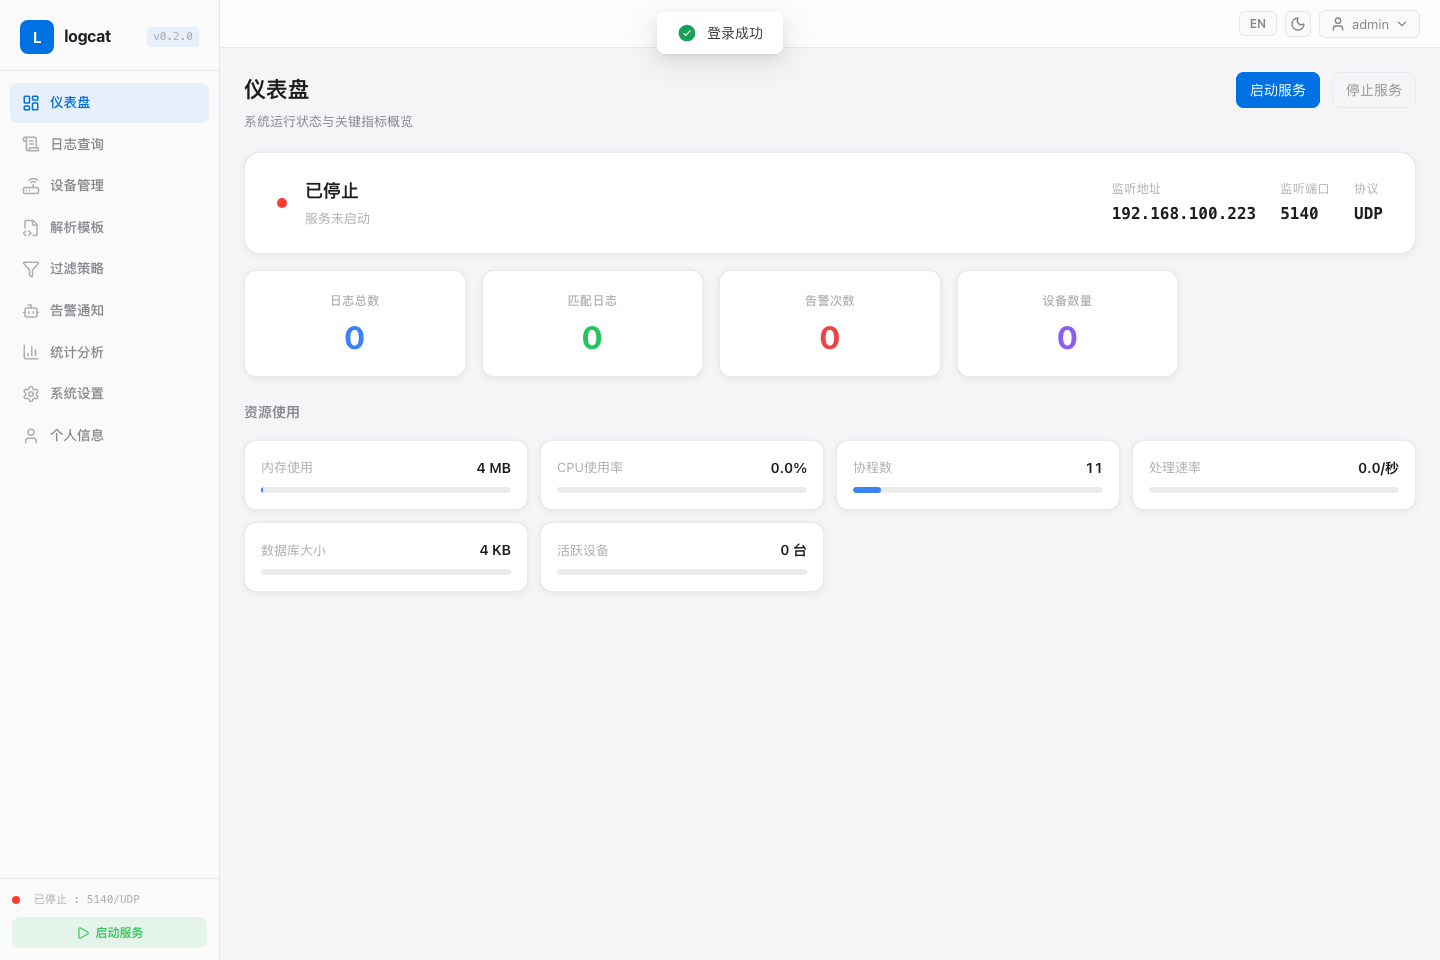Click the 仪表盘 page title

(x=277, y=90)
